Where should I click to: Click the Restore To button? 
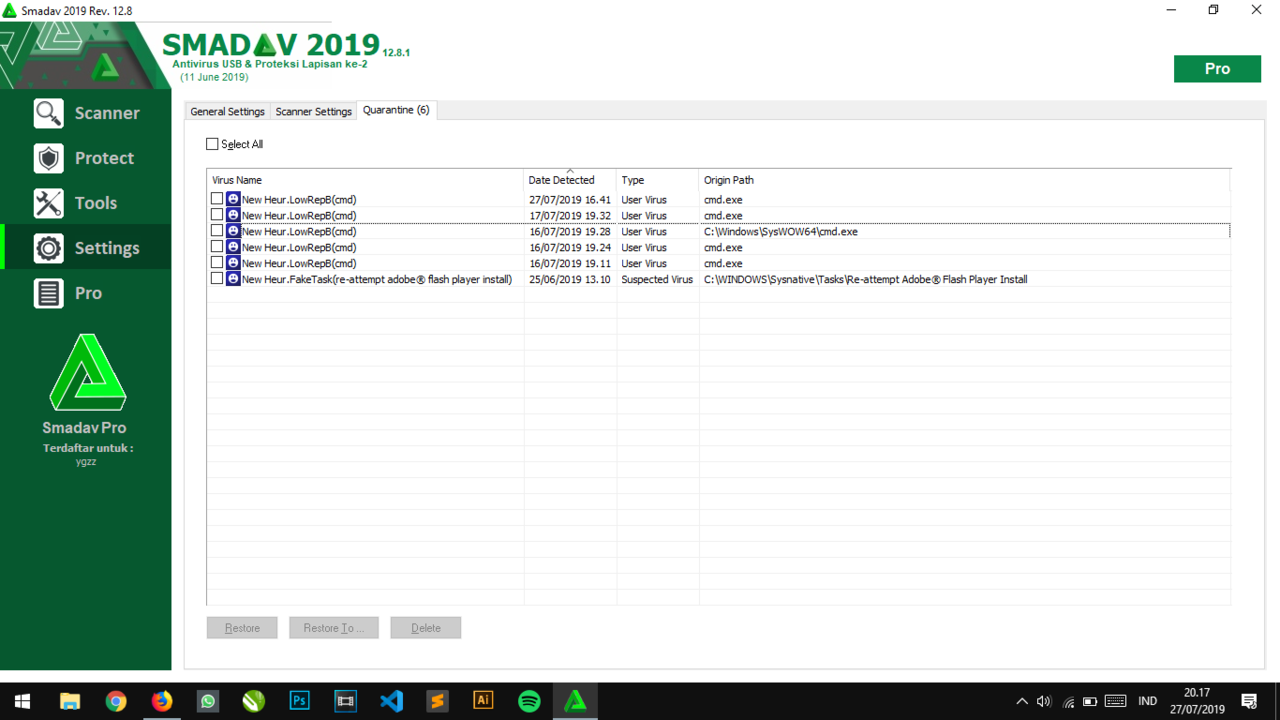[334, 628]
